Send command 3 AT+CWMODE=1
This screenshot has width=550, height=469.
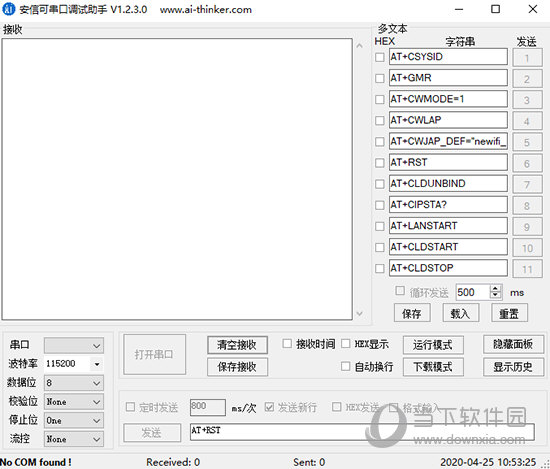coord(527,100)
